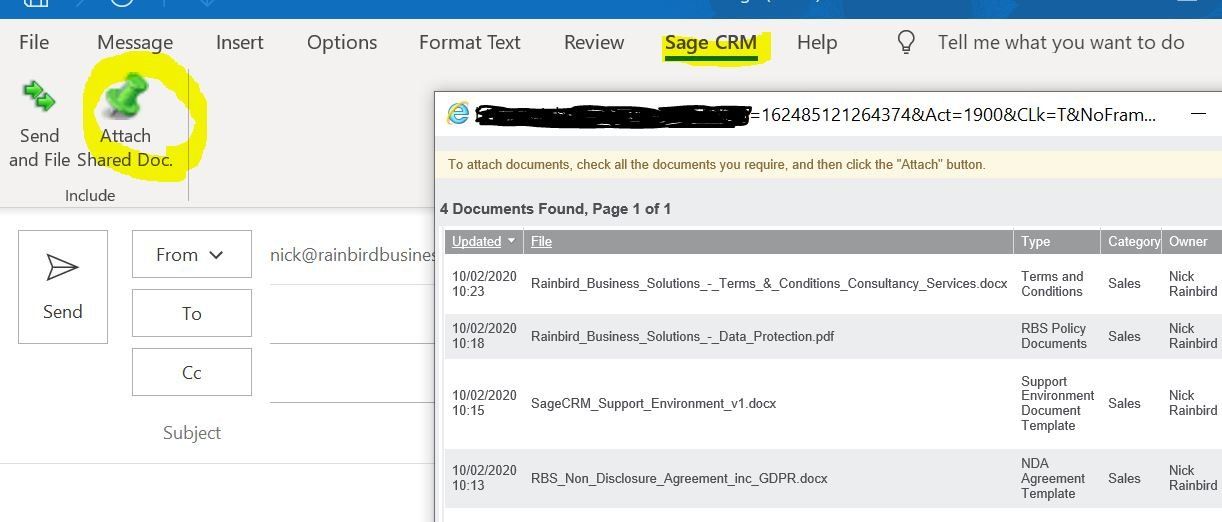Select the Sage CRM tab
Image resolution: width=1222 pixels, height=522 pixels.
pos(711,43)
